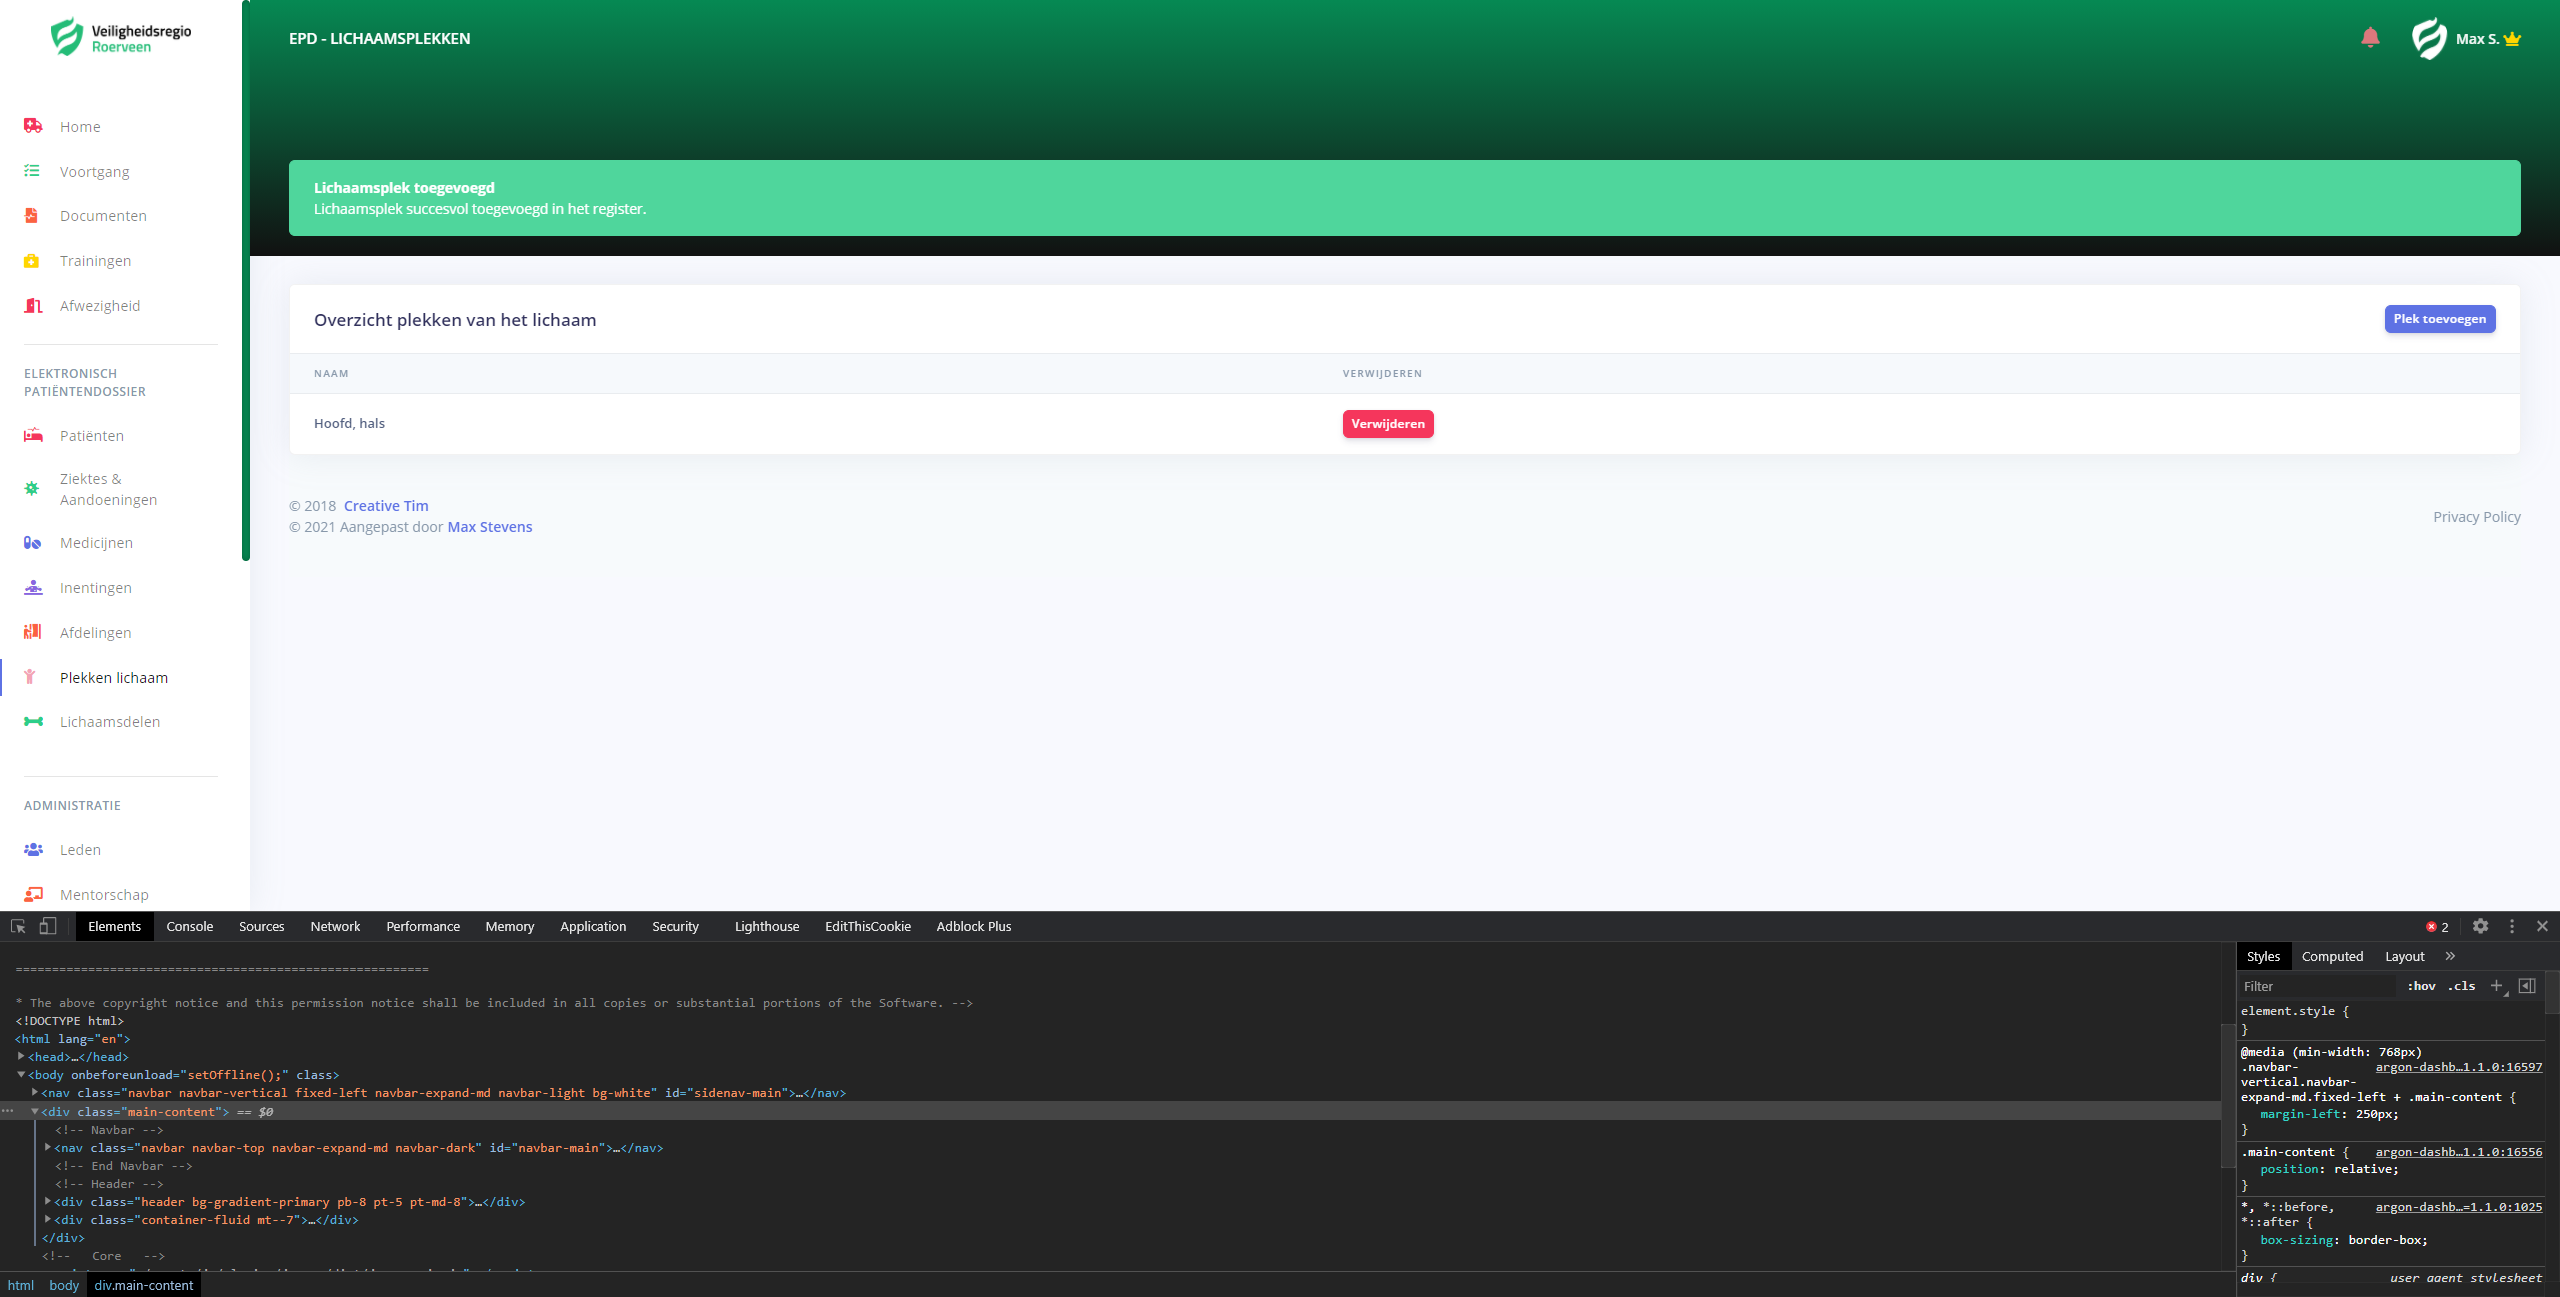The image size is (2560, 1297).
Task: Click the Leden users icon
Action: 33,850
